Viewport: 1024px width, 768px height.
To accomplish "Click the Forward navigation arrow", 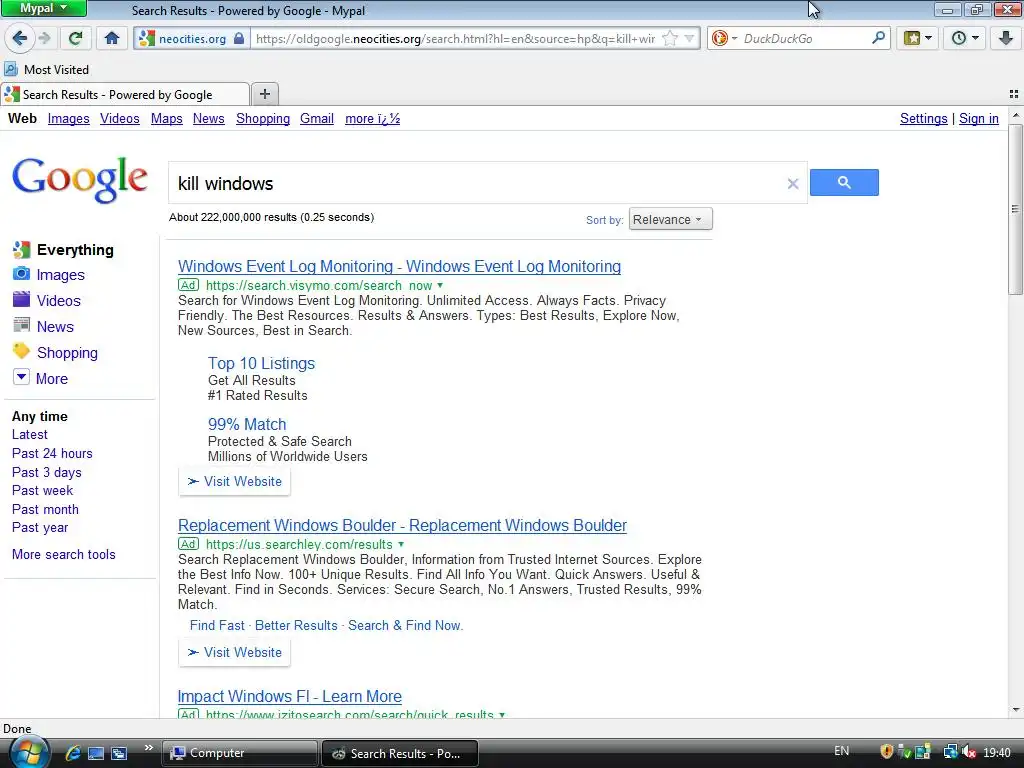I will [44, 39].
